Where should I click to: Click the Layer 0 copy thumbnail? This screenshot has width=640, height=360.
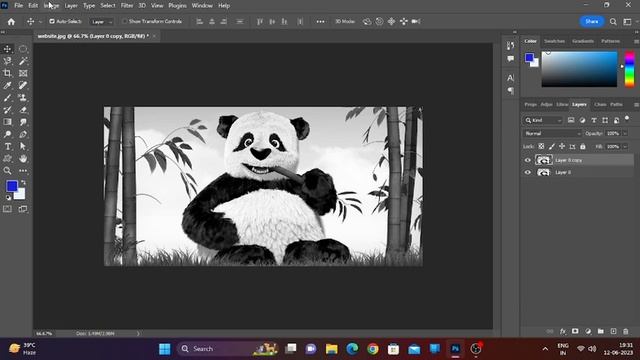point(543,160)
